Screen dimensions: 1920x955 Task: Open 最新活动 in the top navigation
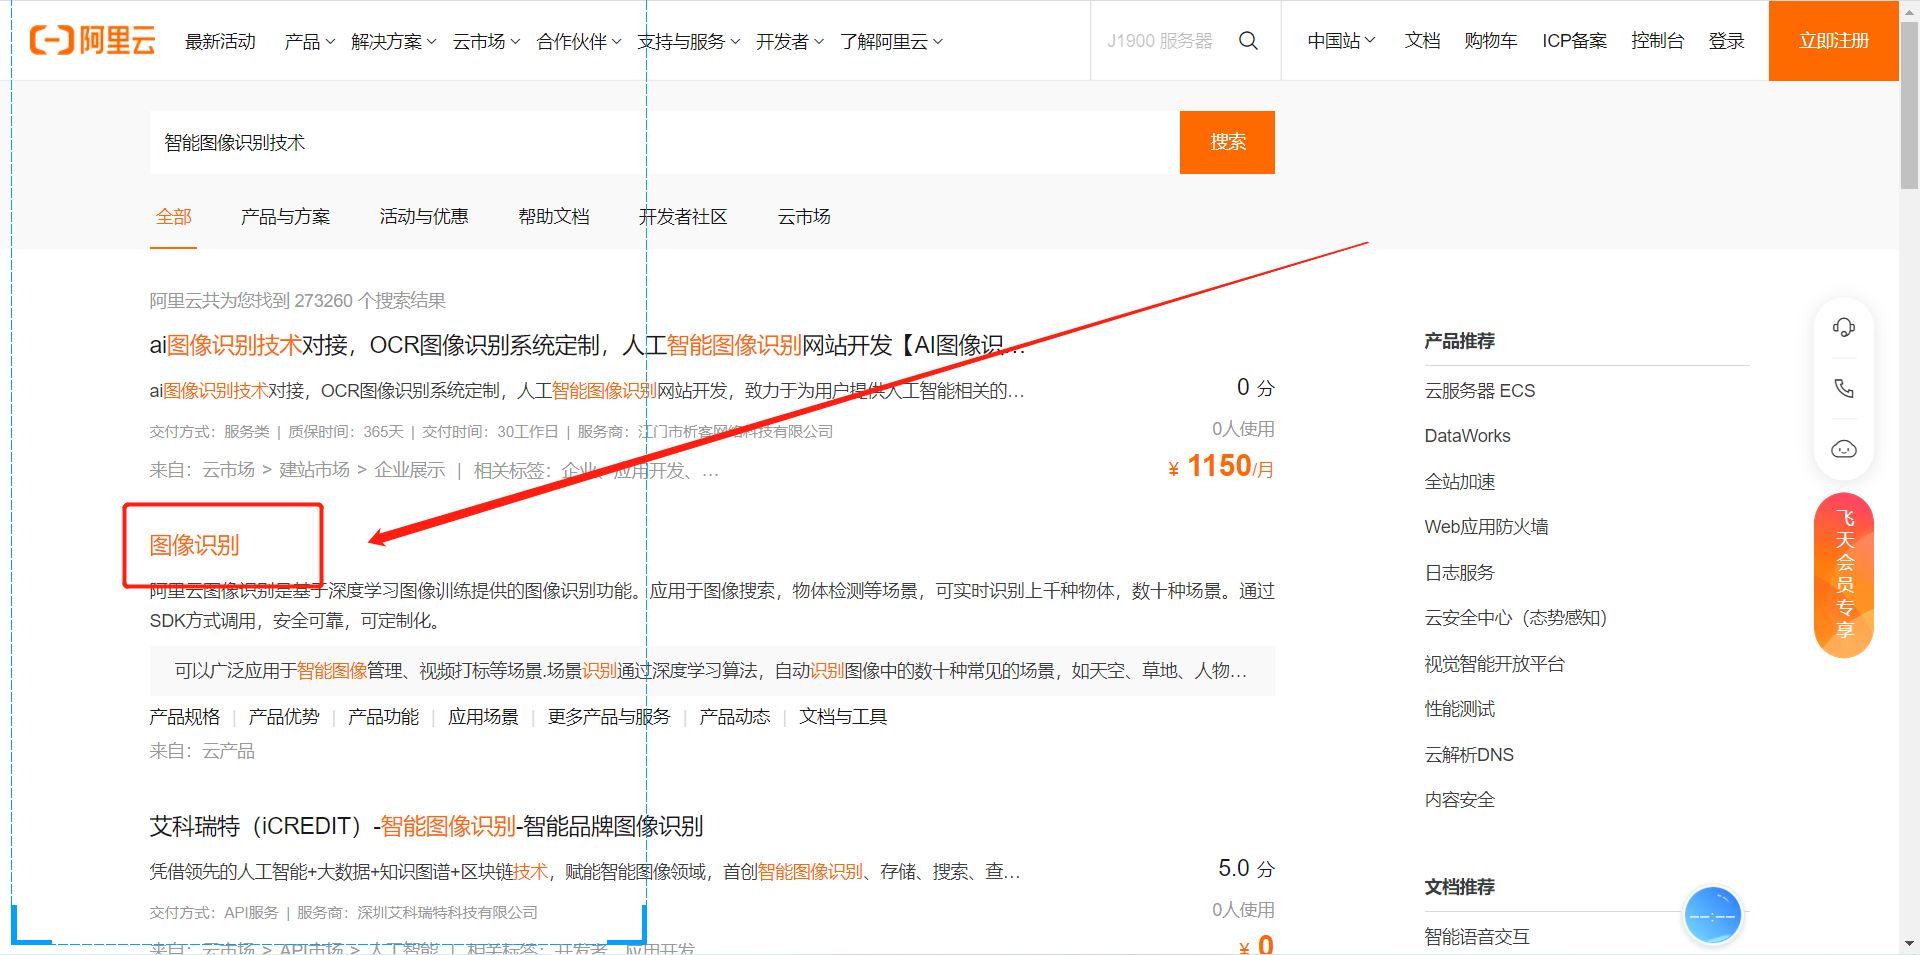pos(220,41)
